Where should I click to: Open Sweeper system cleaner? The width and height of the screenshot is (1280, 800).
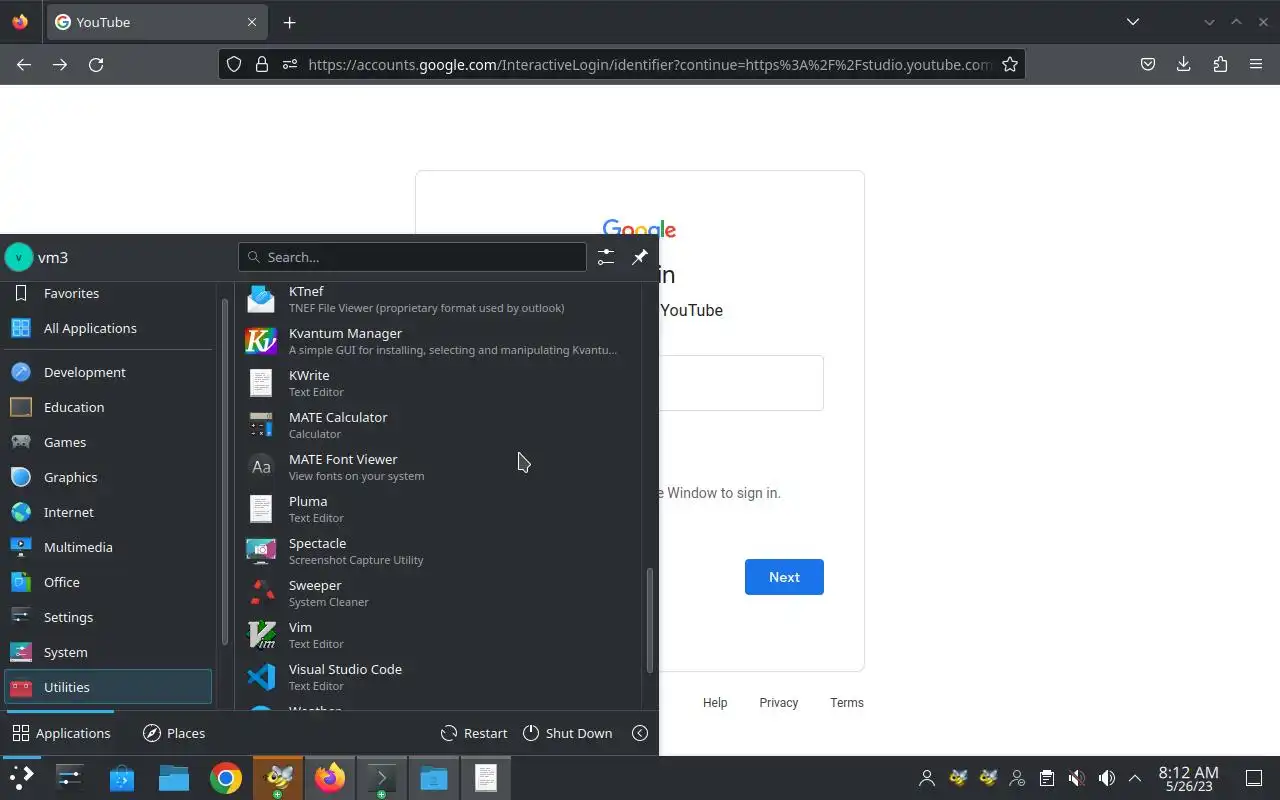pos(438,592)
